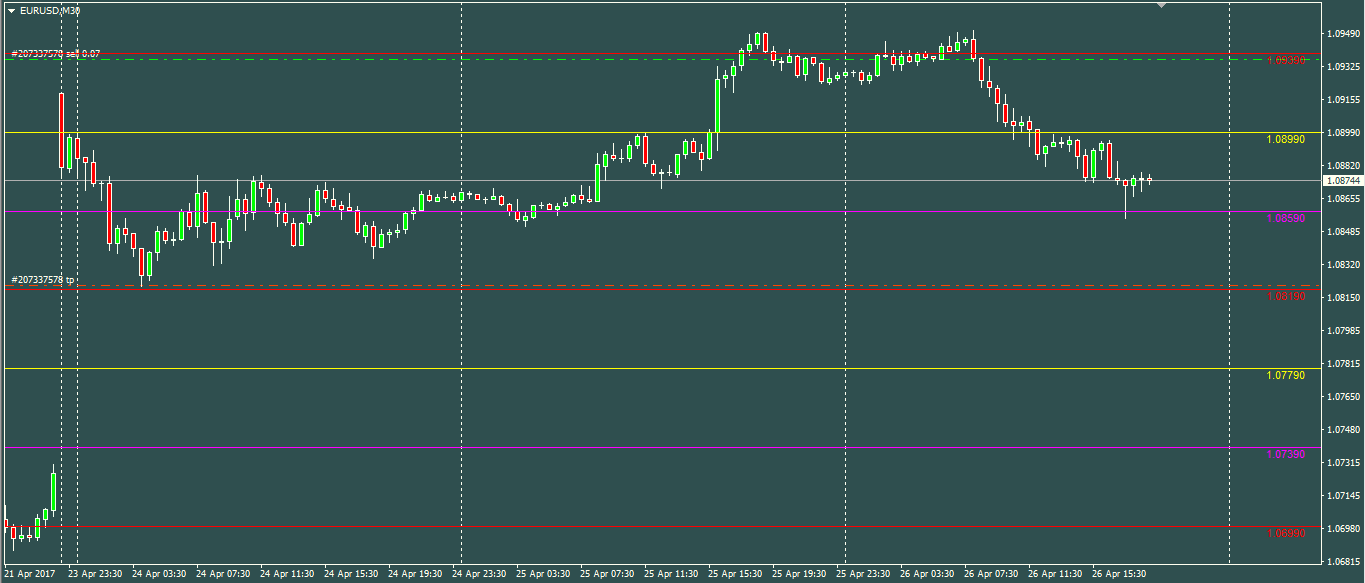Click the 26 Apr 15:30 time label
1365x583 pixels.
coord(1119,575)
